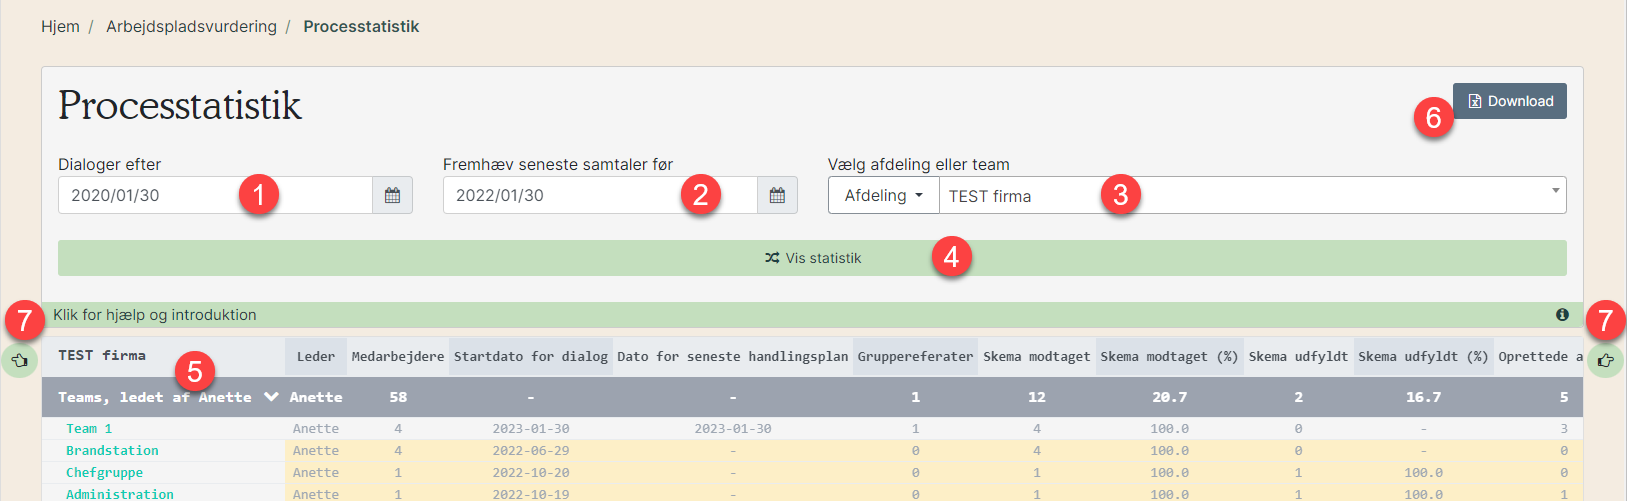Open Brandstation team link
The width and height of the screenshot is (1627, 501).
(x=112, y=451)
